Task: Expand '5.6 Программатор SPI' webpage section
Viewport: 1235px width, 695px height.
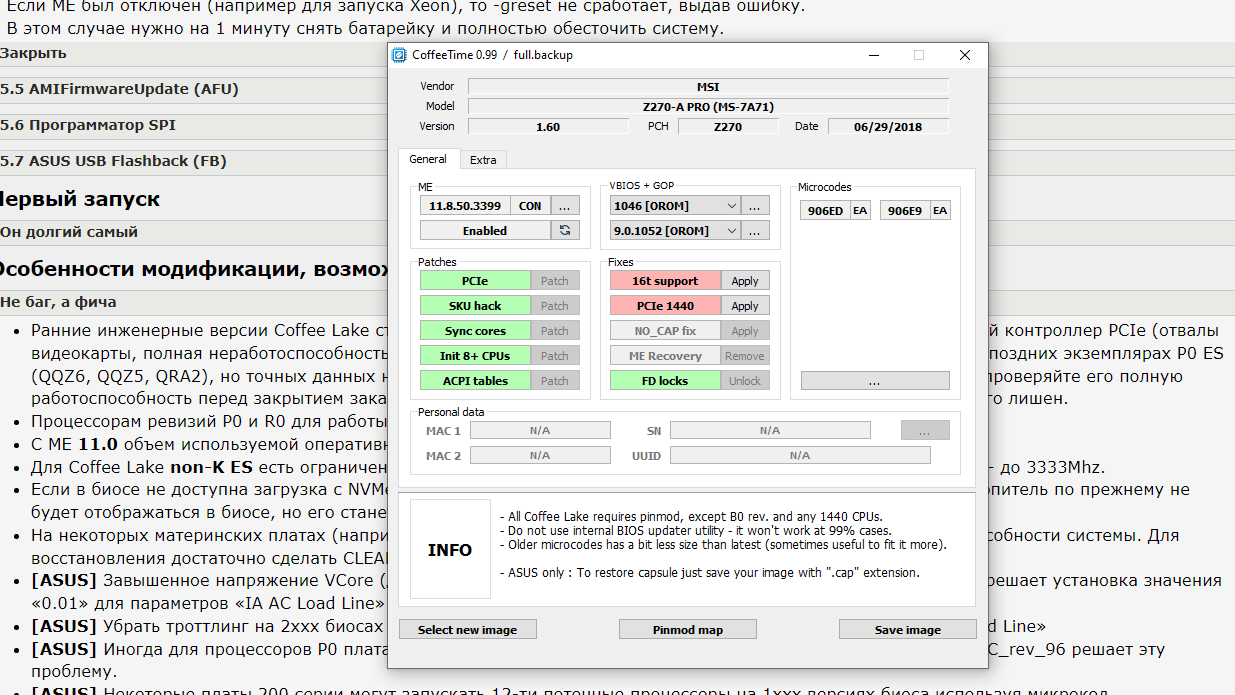Action: pyautogui.click(x=88, y=125)
